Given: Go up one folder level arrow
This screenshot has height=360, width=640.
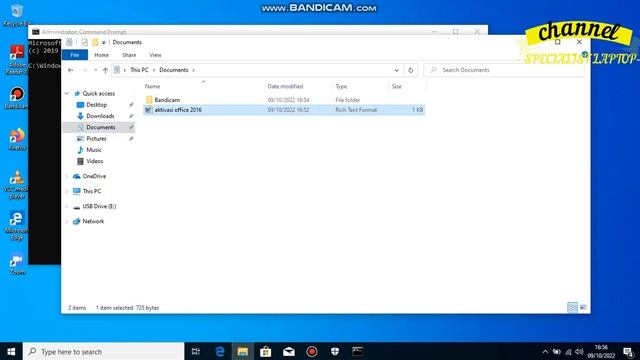Looking at the screenshot, I should (105, 70).
